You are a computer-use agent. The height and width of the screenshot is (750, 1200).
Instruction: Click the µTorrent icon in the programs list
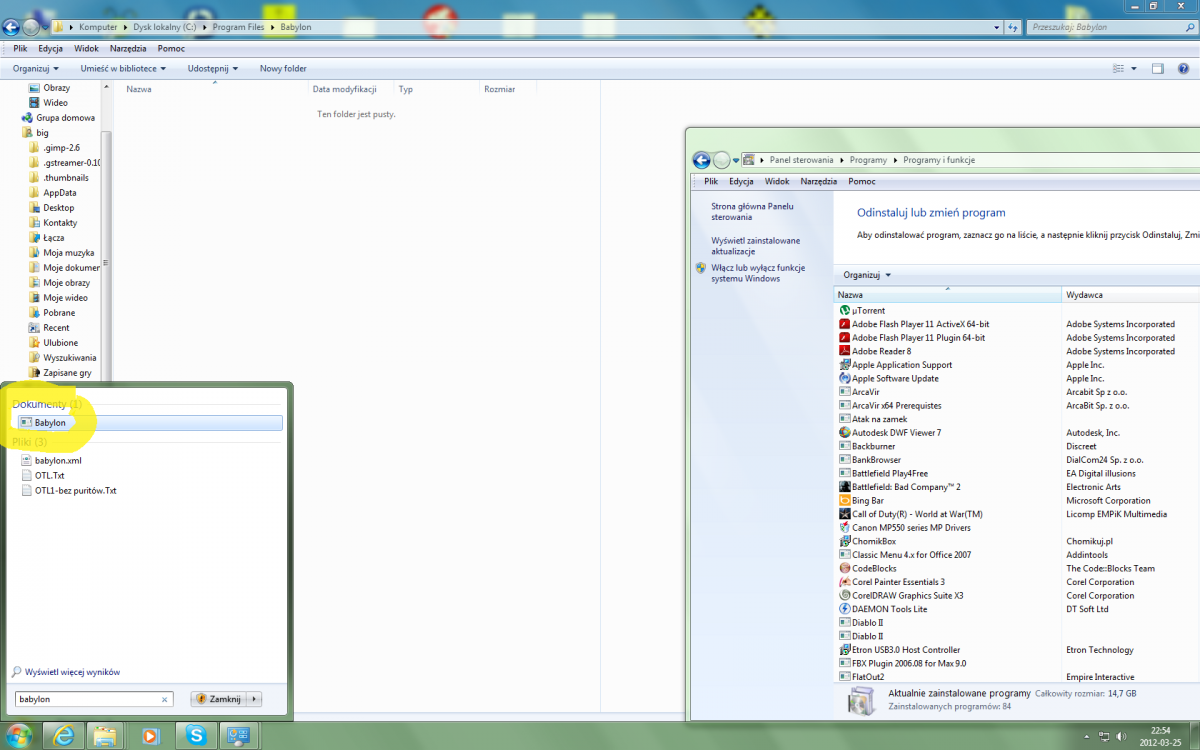coord(844,311)
